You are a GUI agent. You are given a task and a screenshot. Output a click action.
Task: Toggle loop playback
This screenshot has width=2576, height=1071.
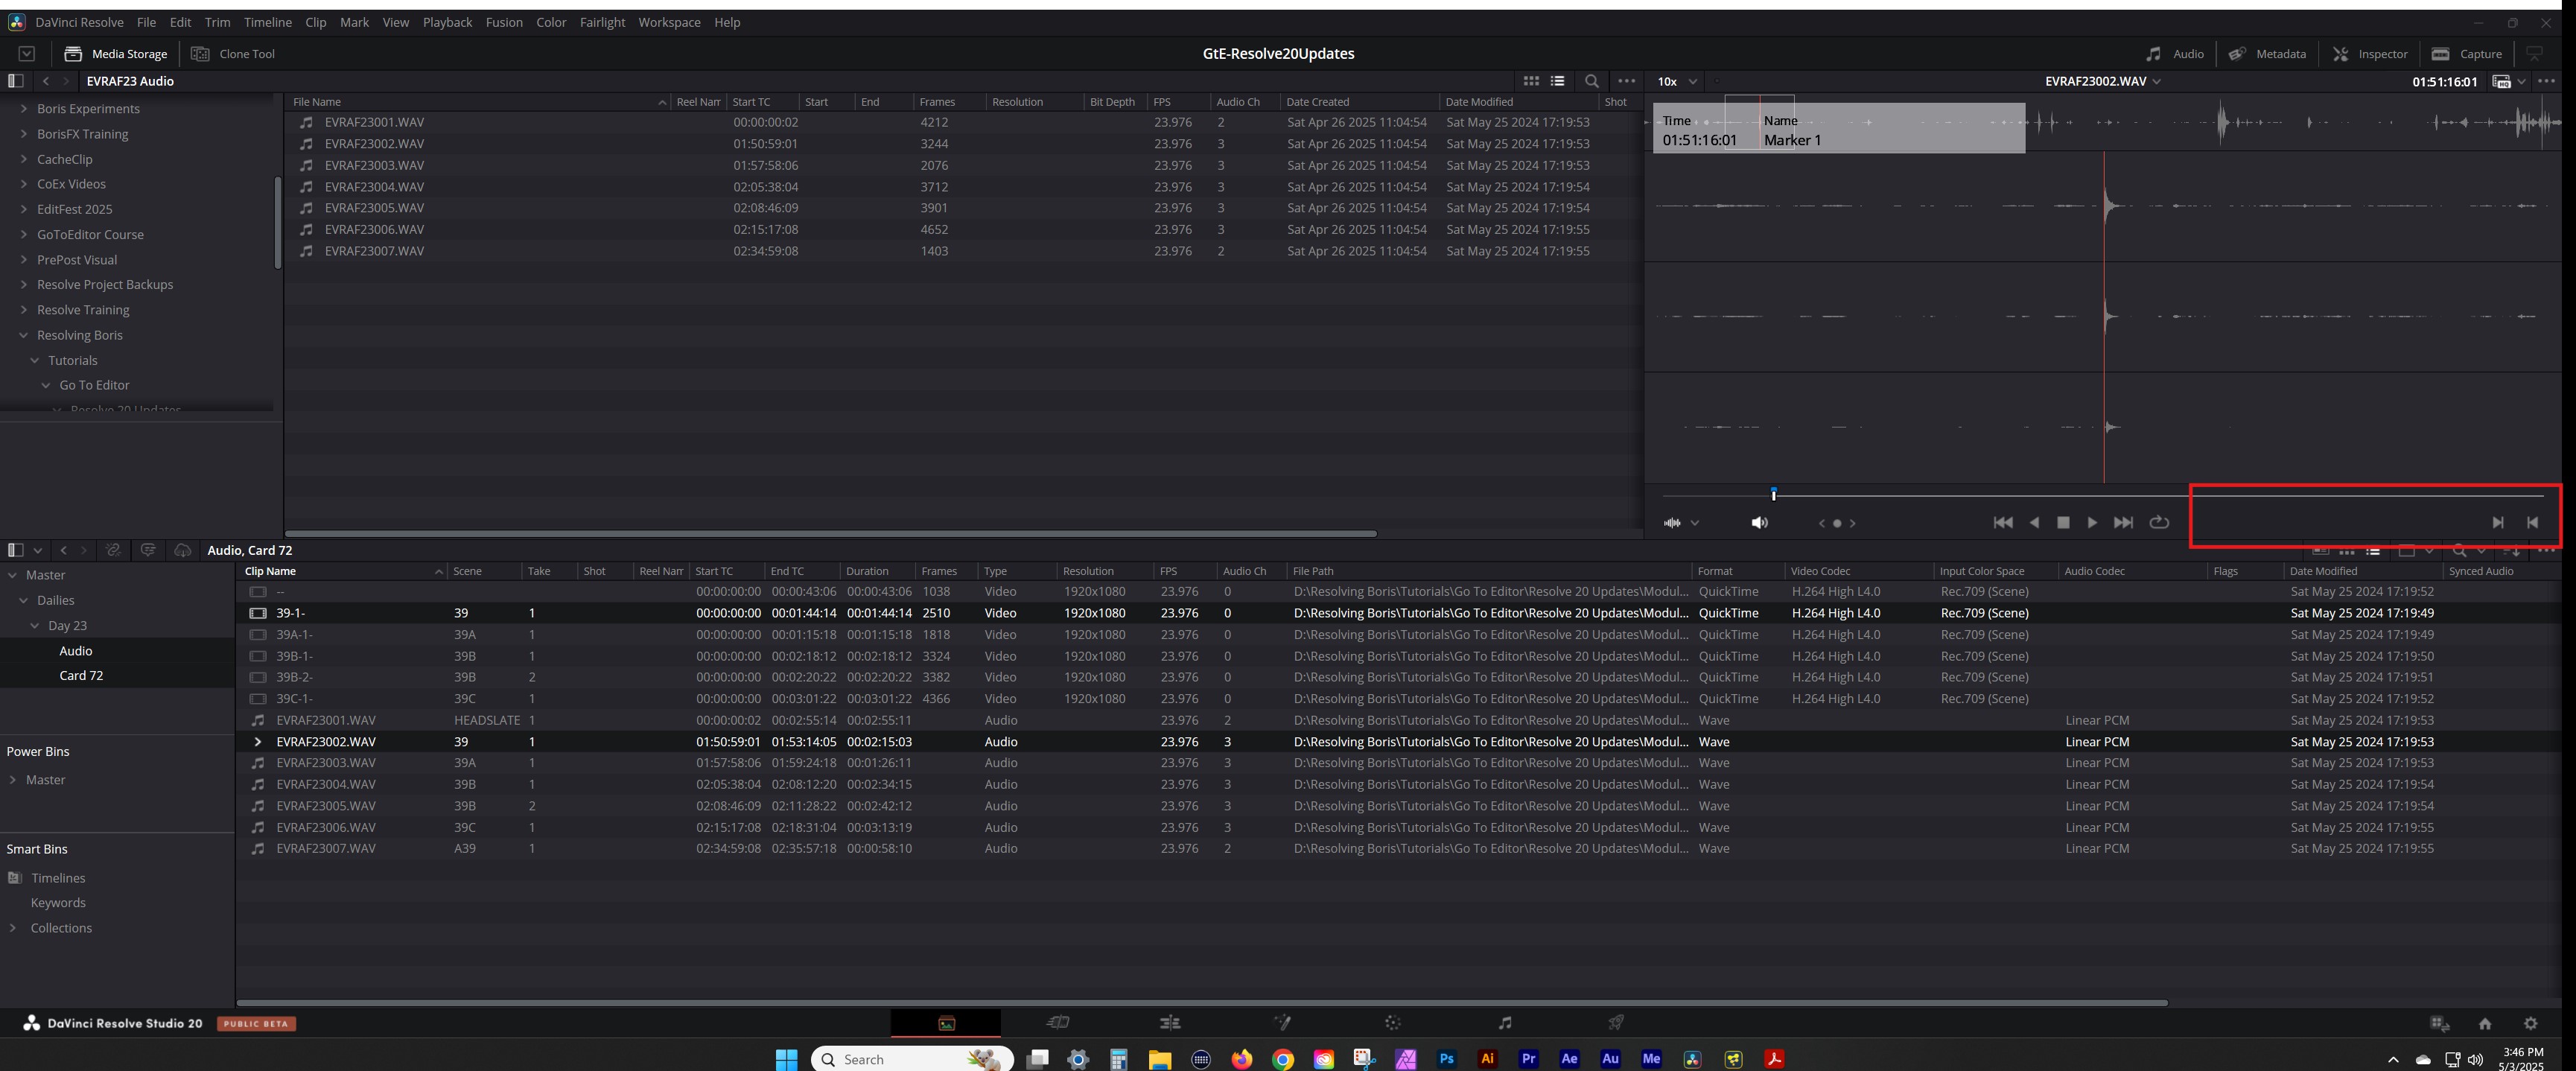(x=2159, y=522)
